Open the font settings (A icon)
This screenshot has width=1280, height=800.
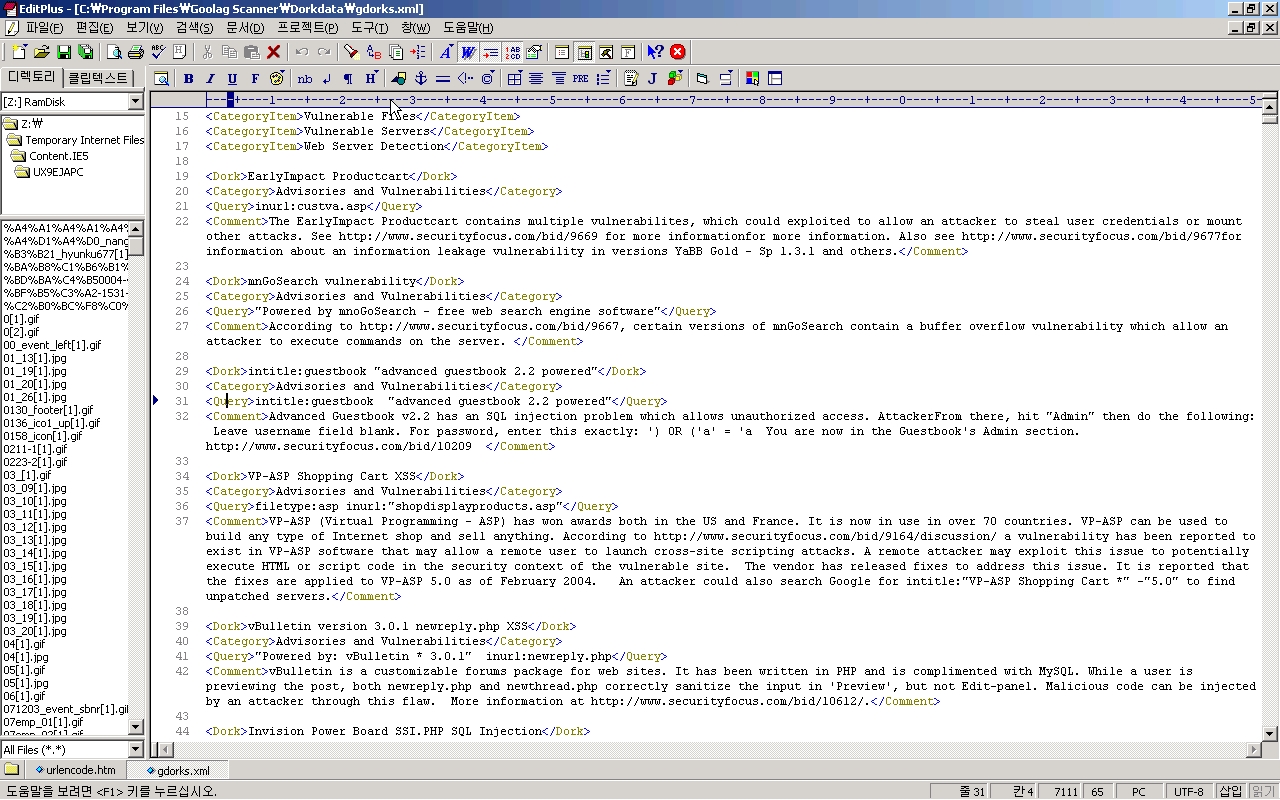[x=445, y=52]
